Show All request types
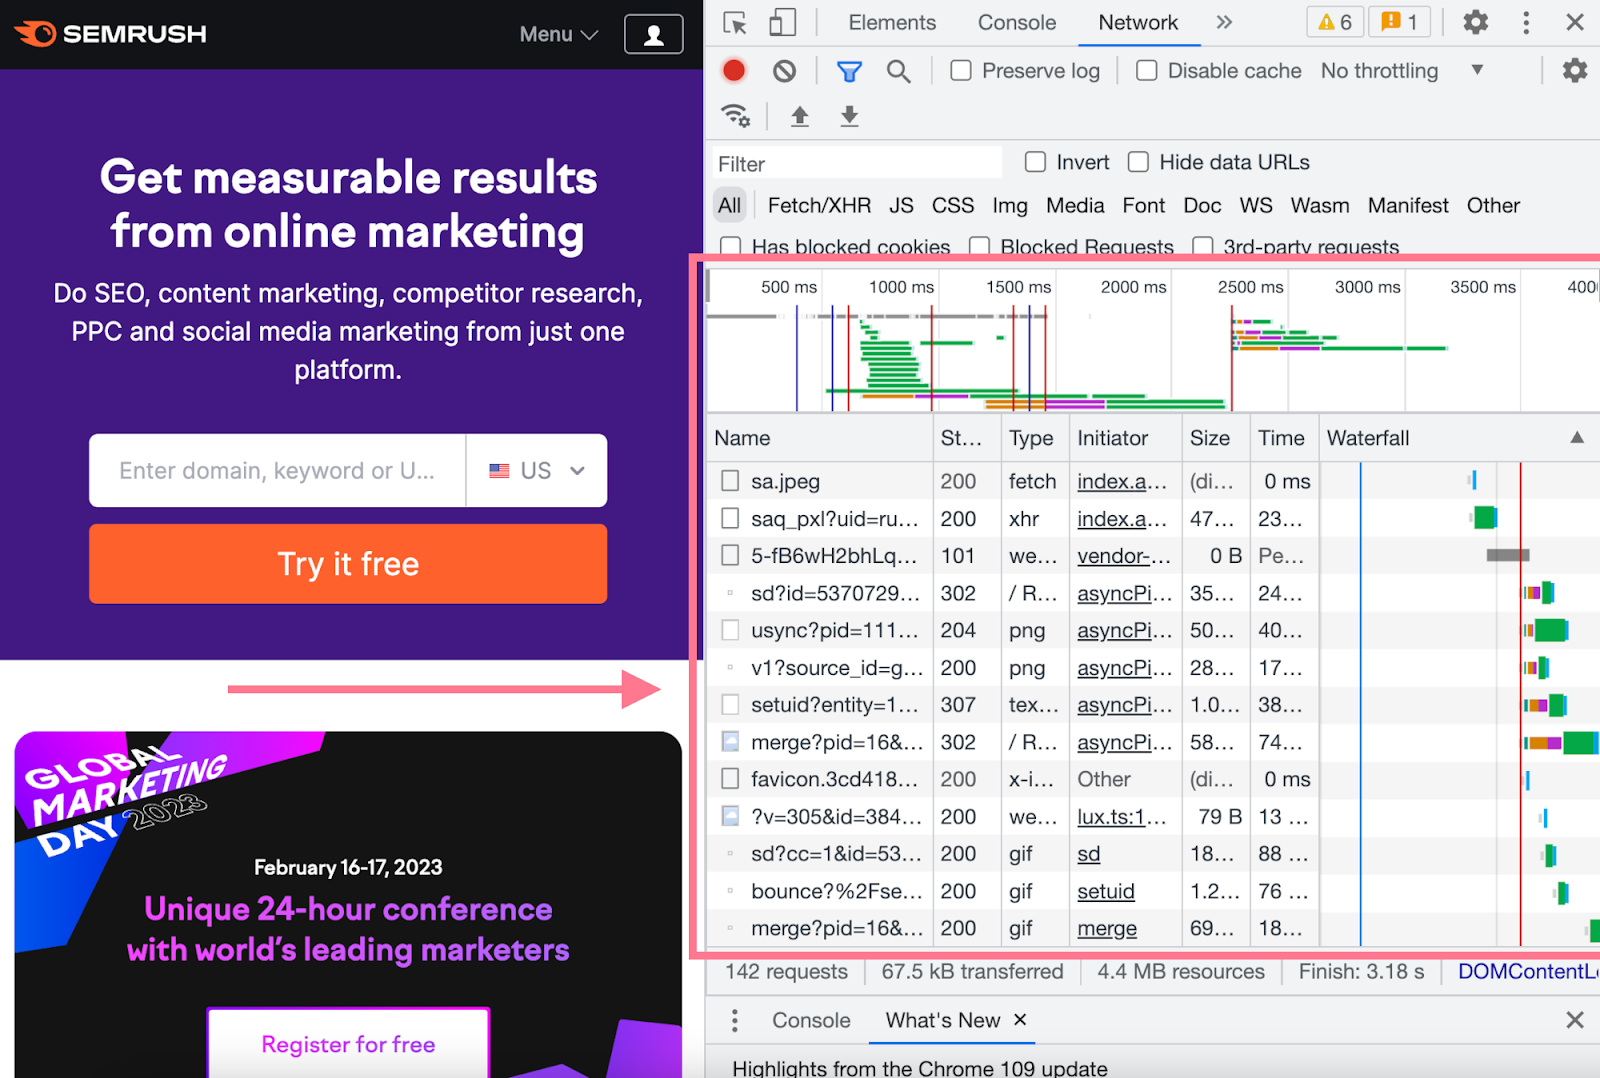 tap(729, 206)
